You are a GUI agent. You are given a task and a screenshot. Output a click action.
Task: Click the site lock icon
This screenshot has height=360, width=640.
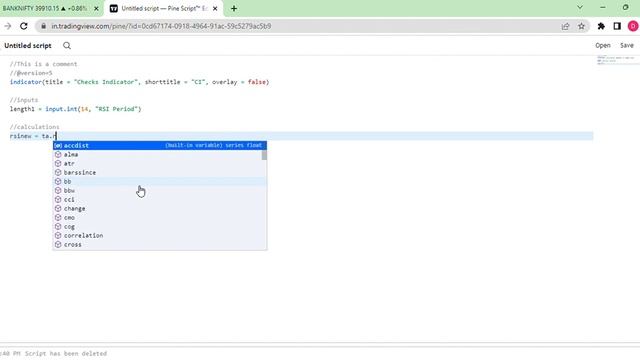coord(43,26)
